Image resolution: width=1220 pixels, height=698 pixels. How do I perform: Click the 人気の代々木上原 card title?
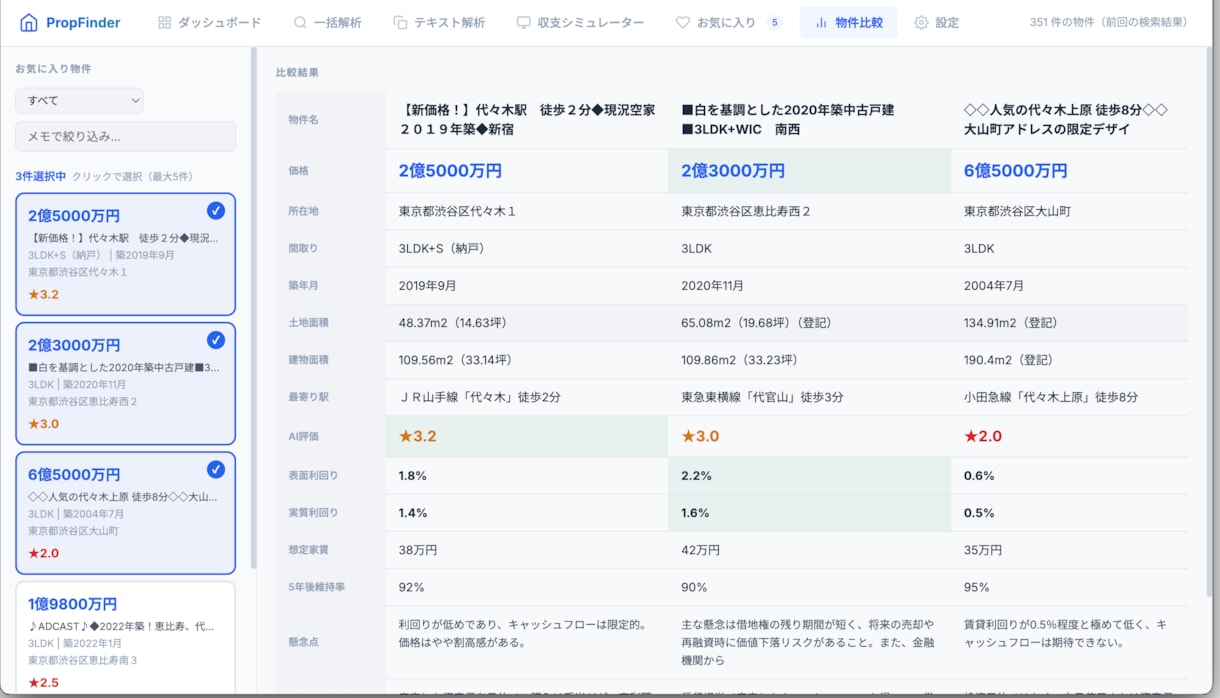tap(123, 496)
